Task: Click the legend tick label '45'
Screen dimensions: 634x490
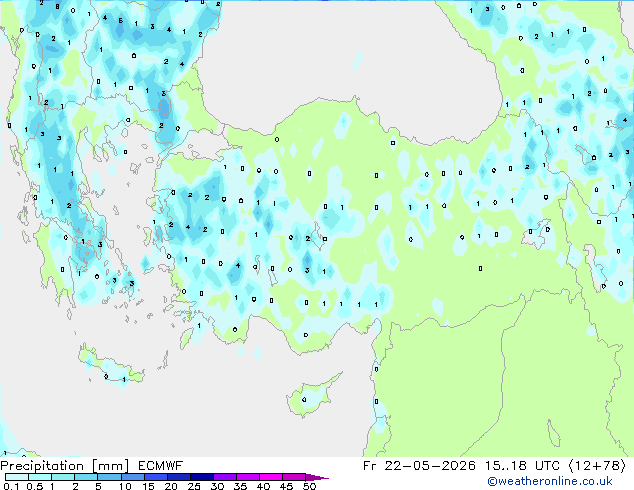Action: [287, 486]
